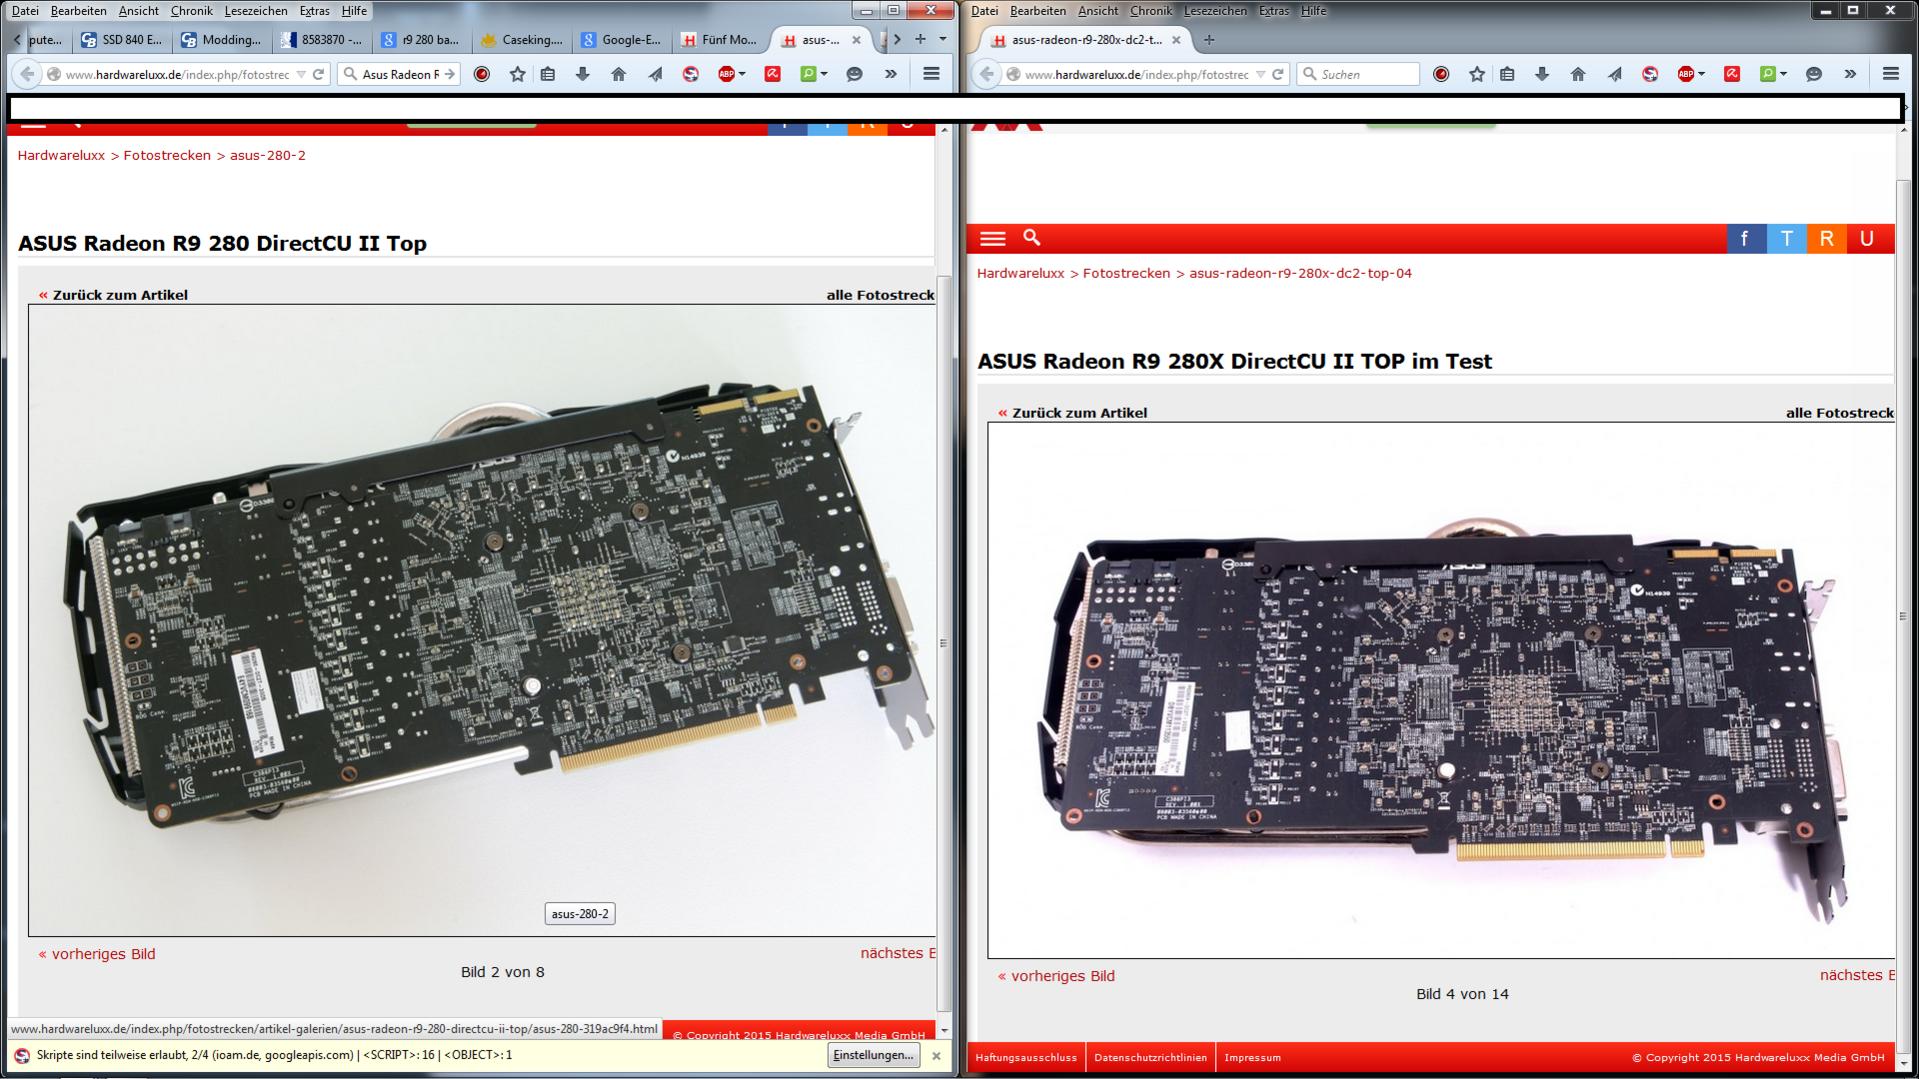Open Fotostrecken breadcrumb on left page

click(167, 155)
